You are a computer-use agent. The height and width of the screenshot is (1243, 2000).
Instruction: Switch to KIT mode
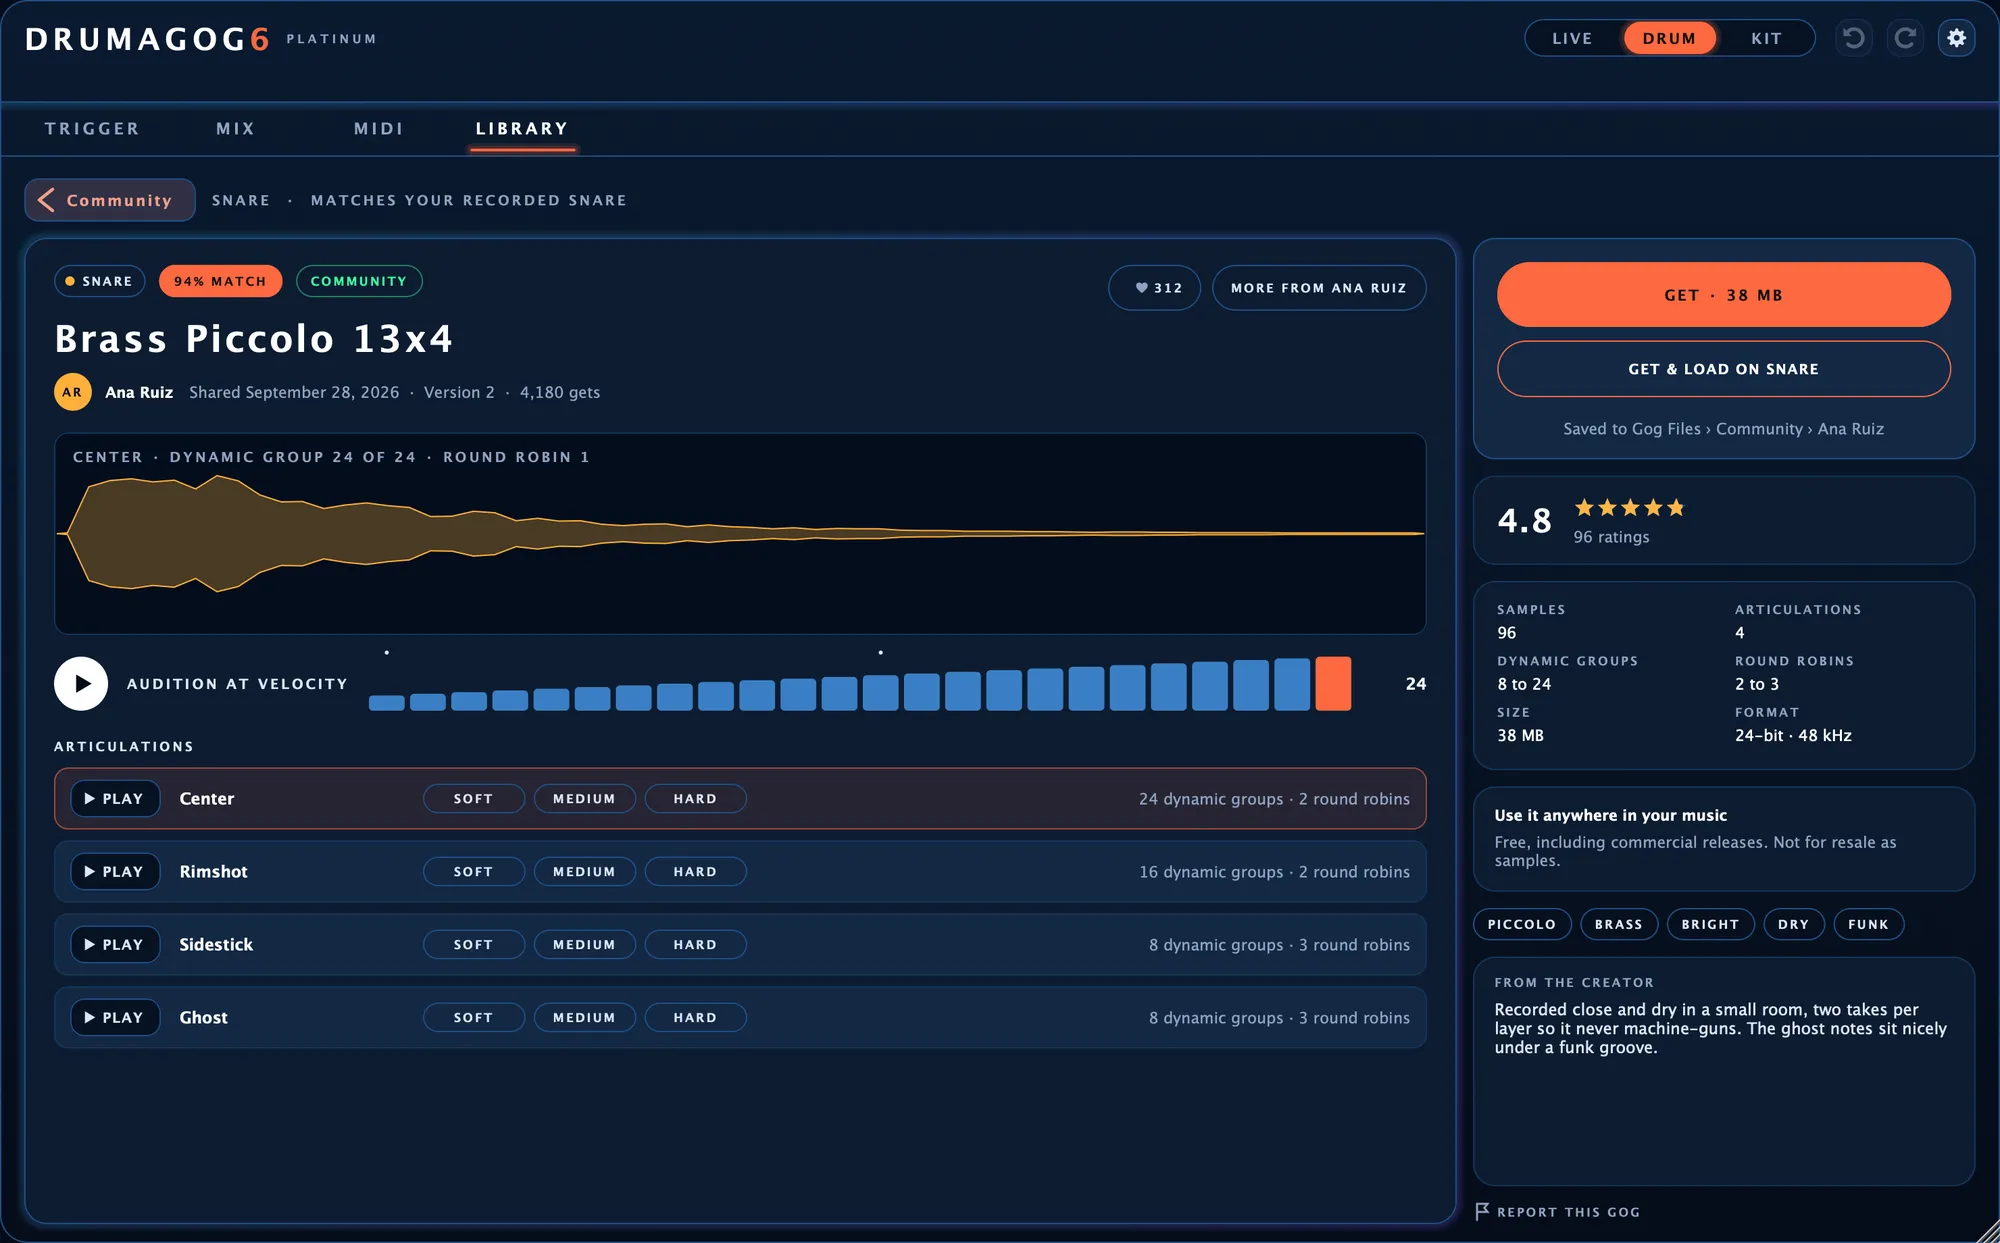click(x=1766, y=38)
